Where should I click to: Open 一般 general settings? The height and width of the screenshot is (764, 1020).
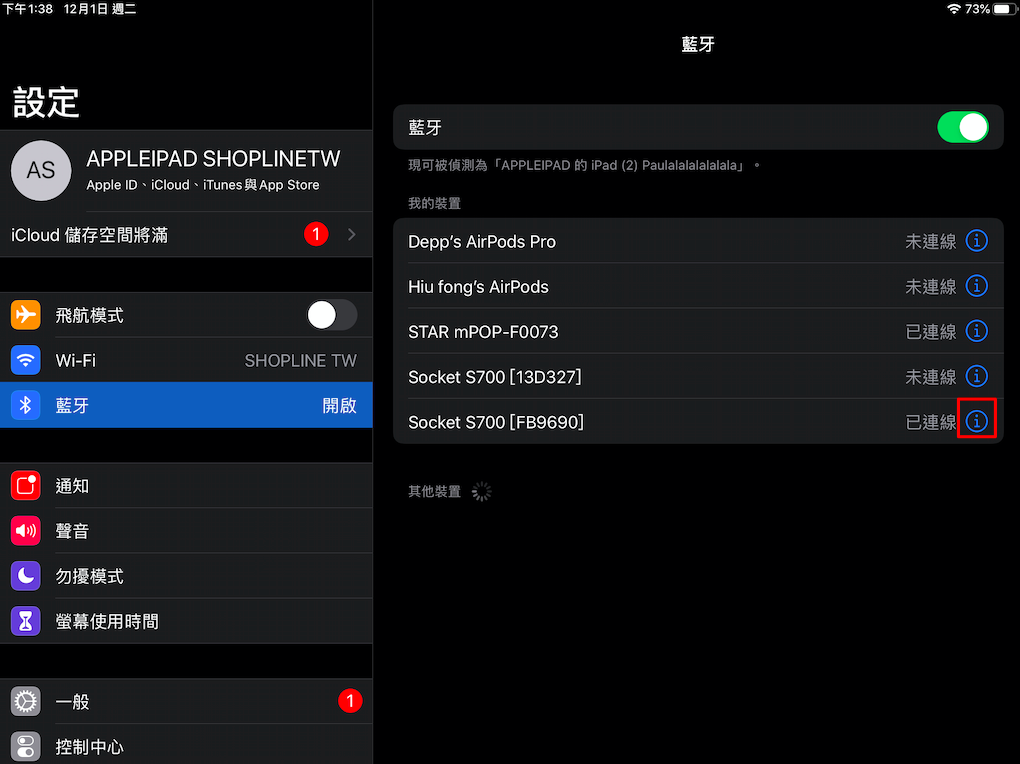click(x=186, y=702)
